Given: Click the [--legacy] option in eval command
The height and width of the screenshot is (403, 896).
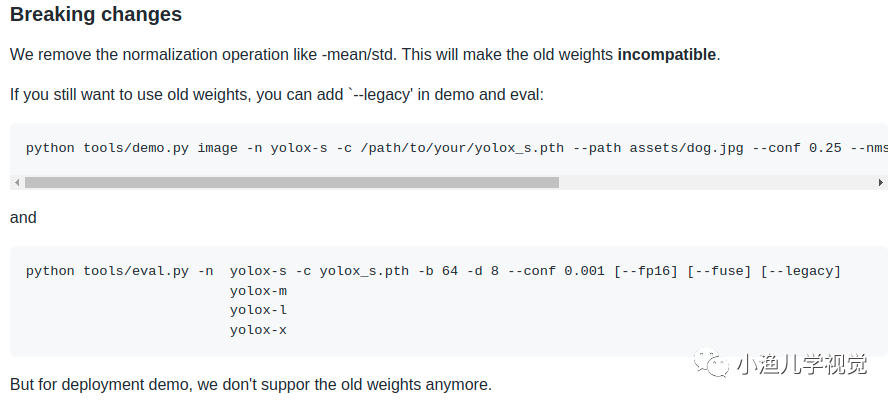Looking at the screenshot, I should tap(801, 271).
